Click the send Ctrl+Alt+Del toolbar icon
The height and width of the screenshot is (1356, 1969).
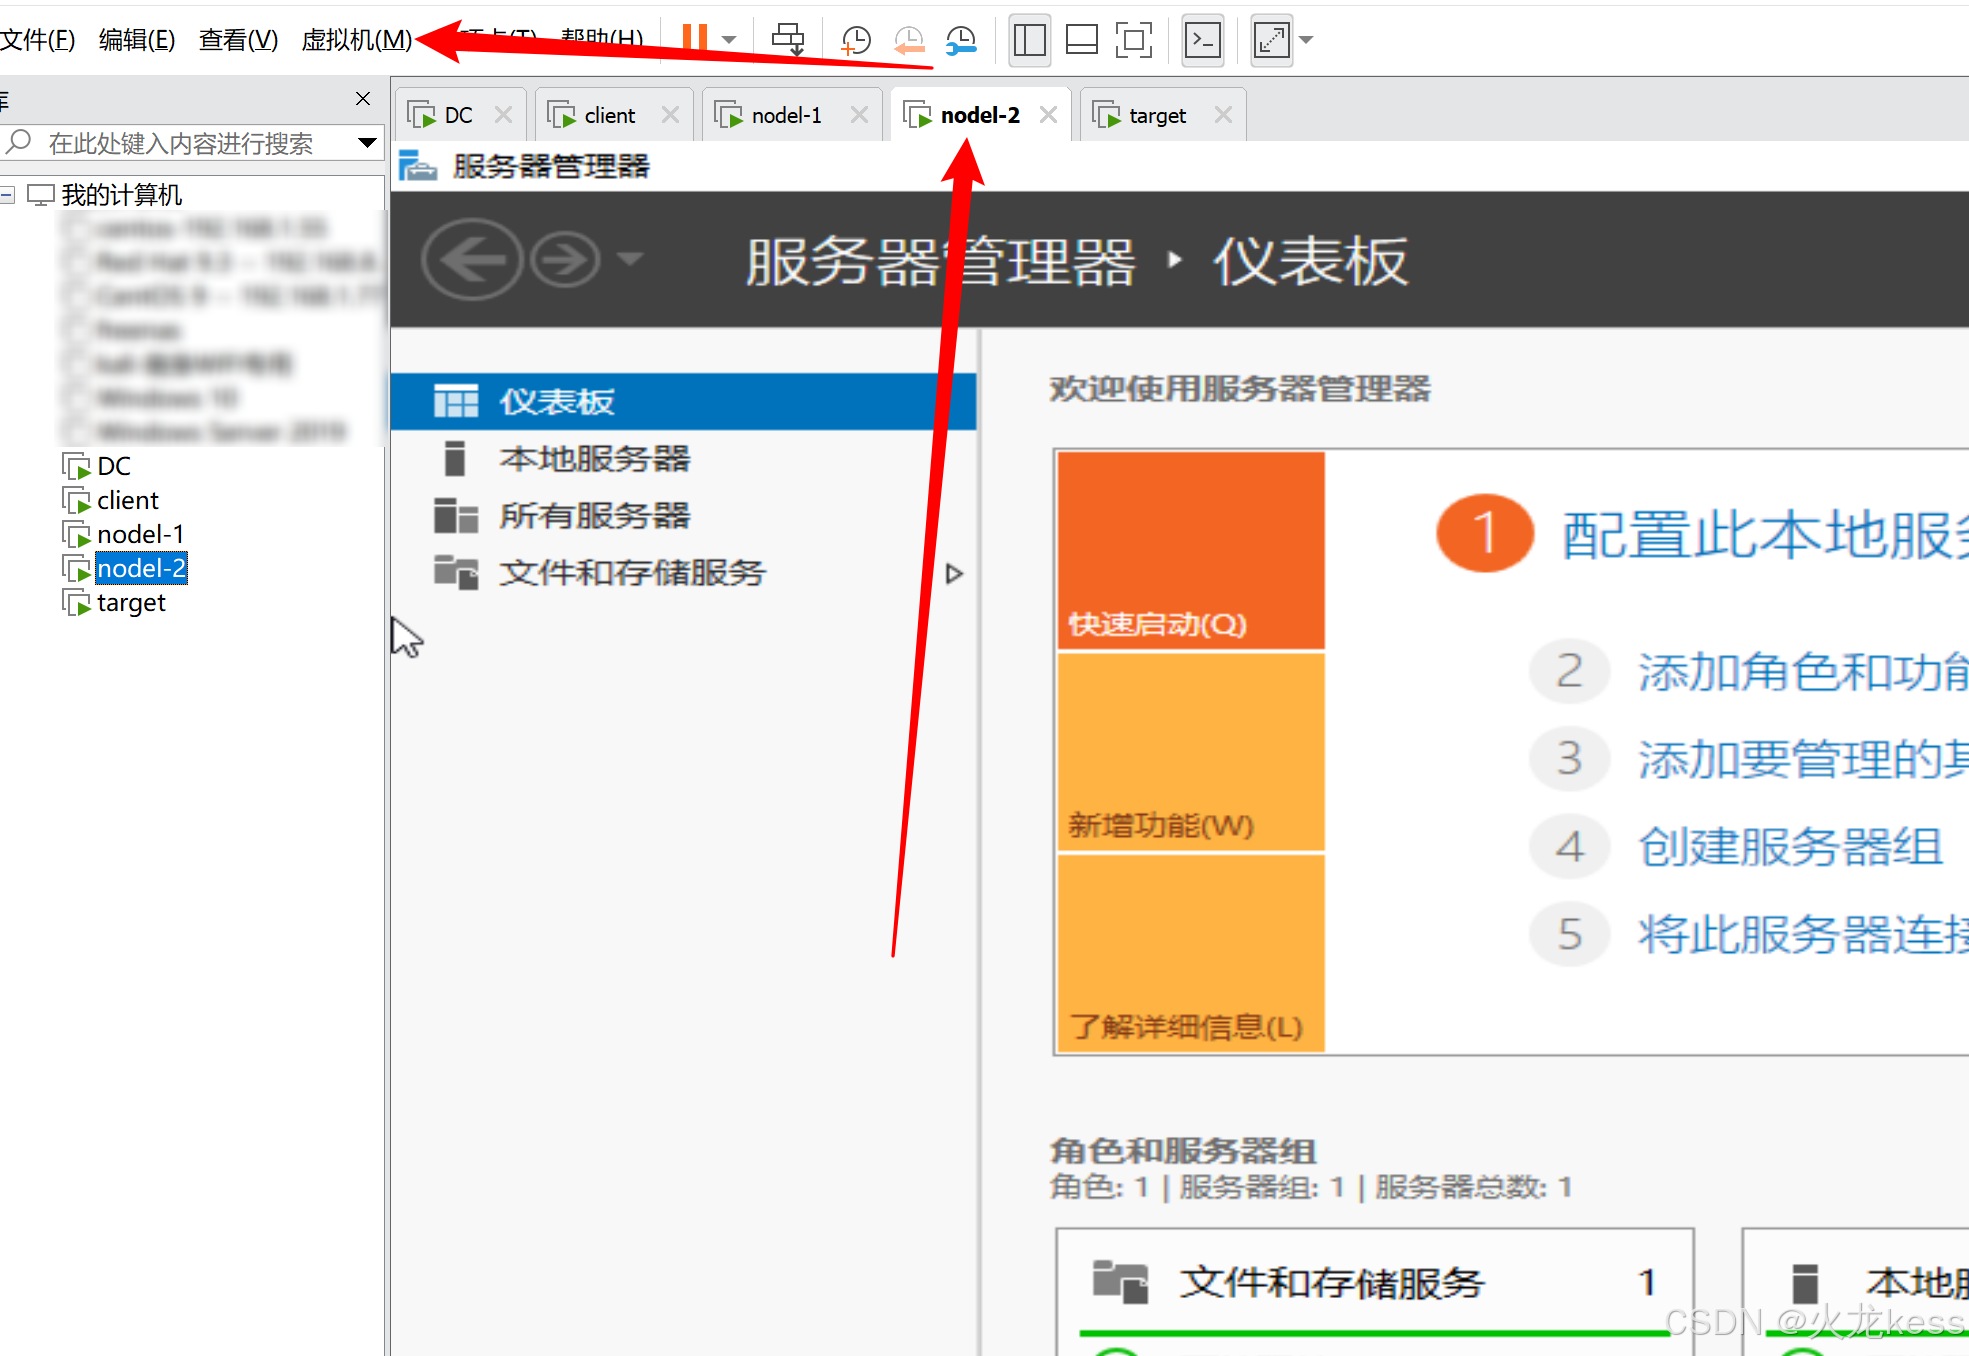pos(788,40)
